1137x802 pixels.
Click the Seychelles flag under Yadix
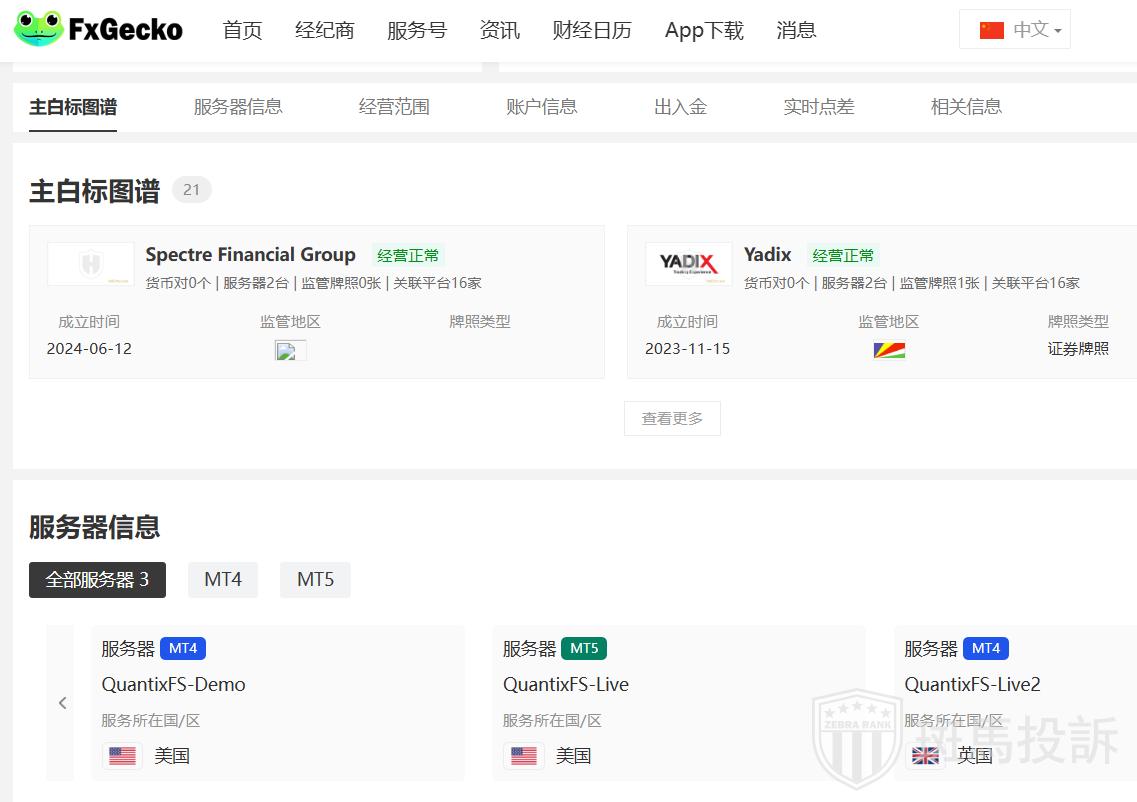tap(888, 350)
